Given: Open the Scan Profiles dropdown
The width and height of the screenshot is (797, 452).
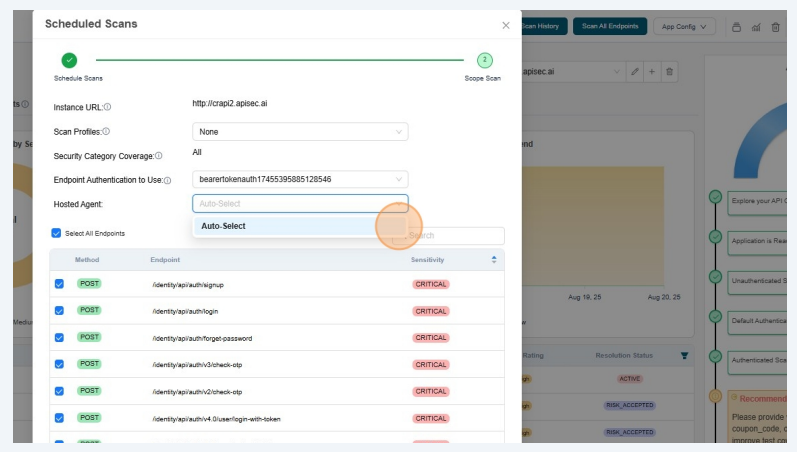Looking at the screenshot, I should (x=300, y=131).
